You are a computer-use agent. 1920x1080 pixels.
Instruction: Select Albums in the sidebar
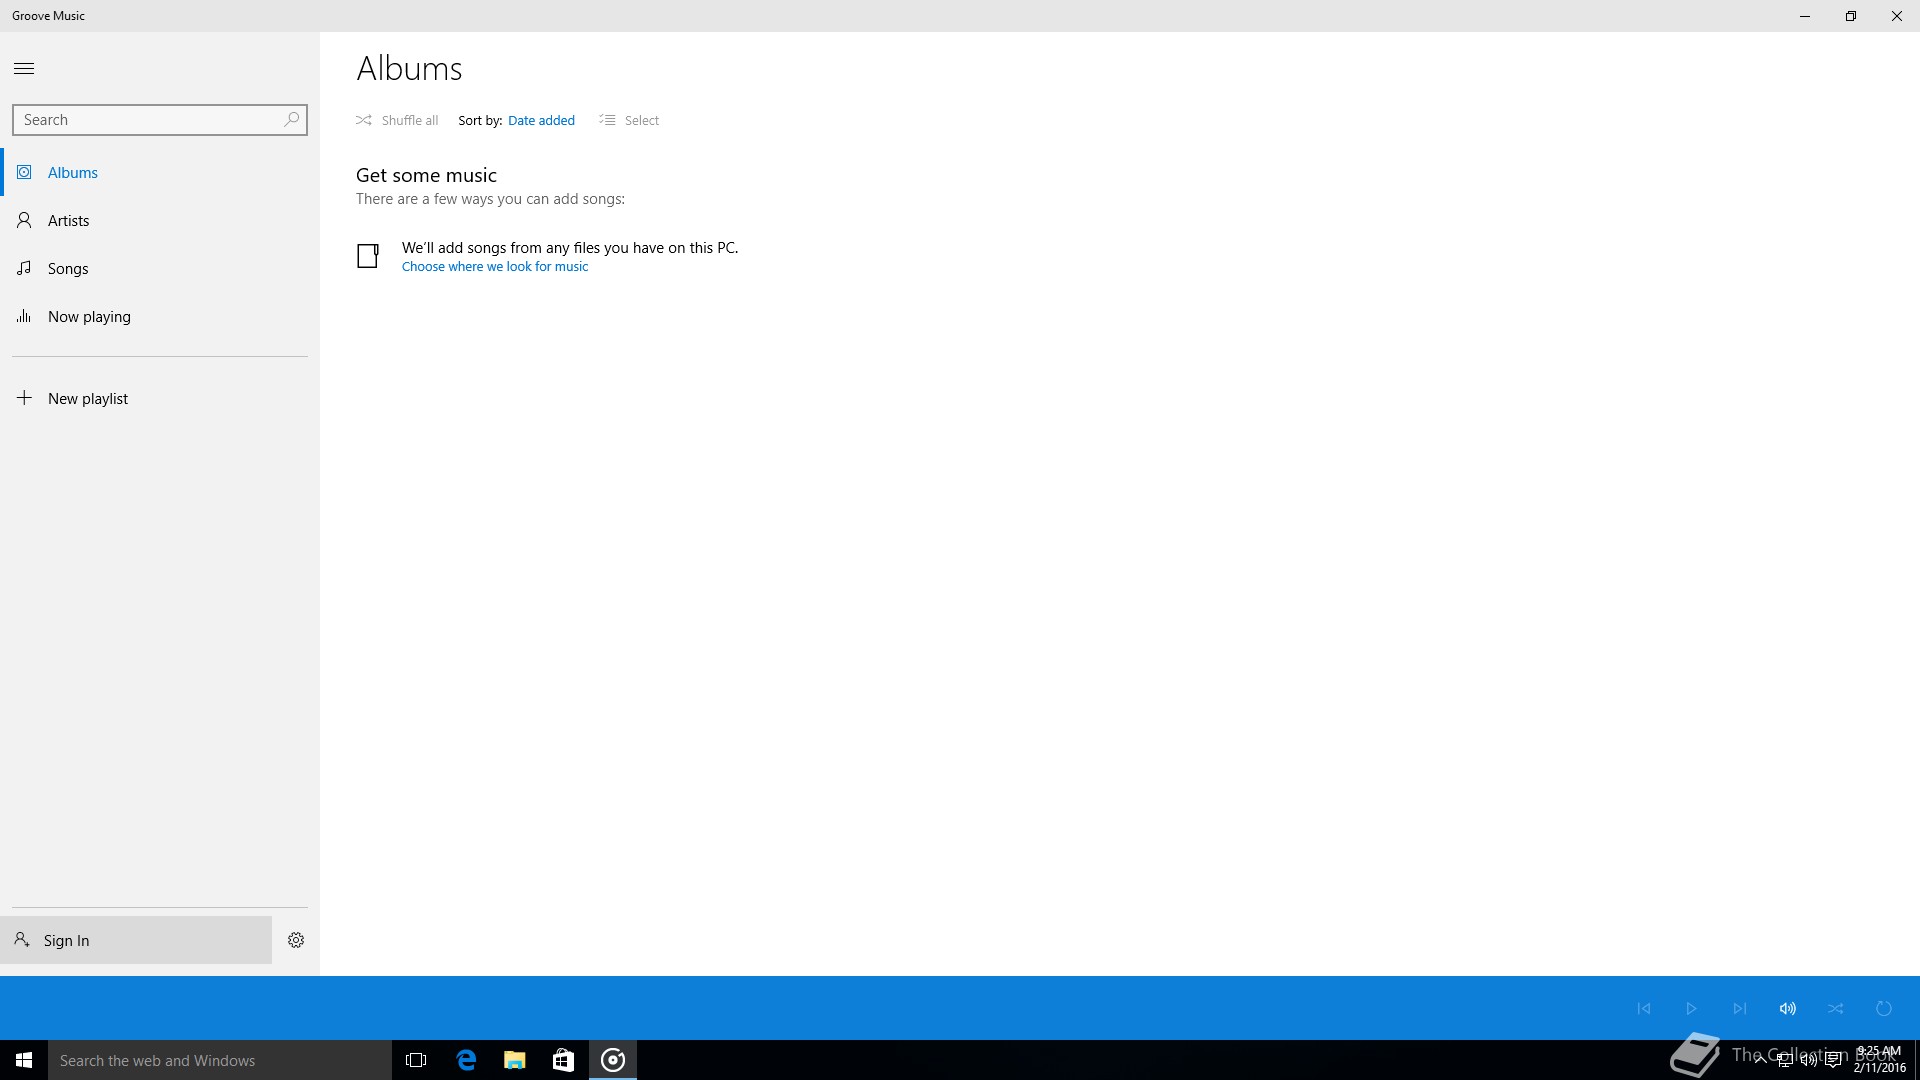click(160, 172)
